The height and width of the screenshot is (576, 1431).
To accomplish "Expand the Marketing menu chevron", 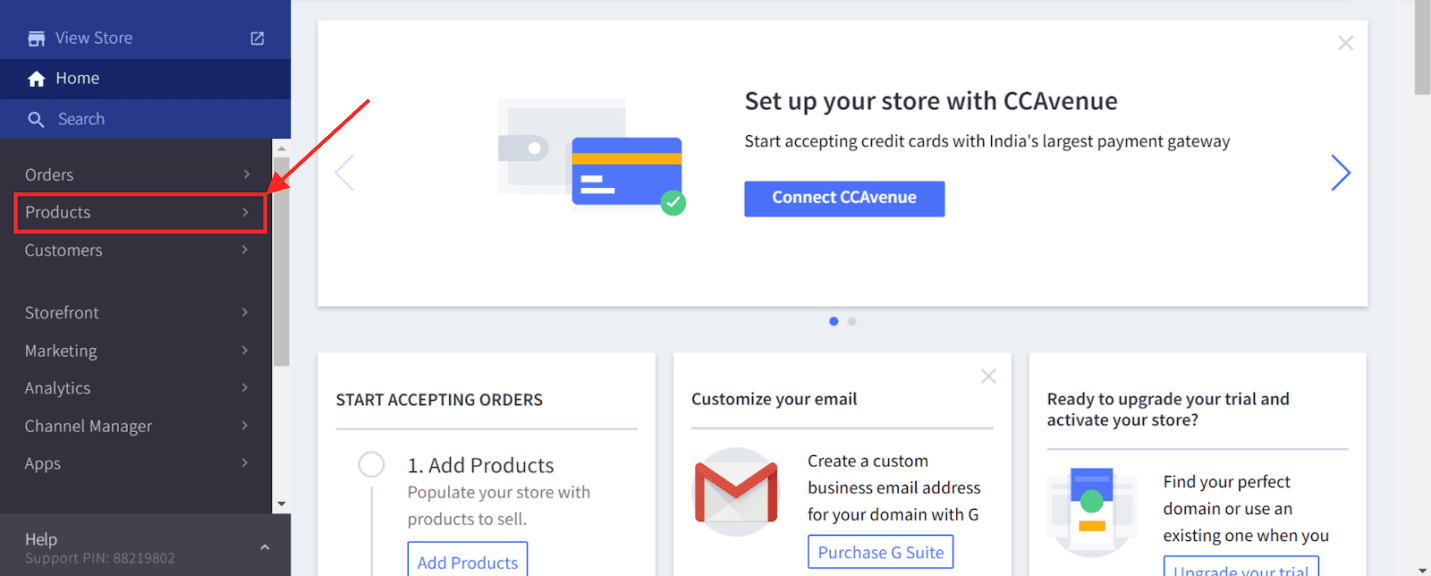I will pyautogui.click(x=246, y=350).
